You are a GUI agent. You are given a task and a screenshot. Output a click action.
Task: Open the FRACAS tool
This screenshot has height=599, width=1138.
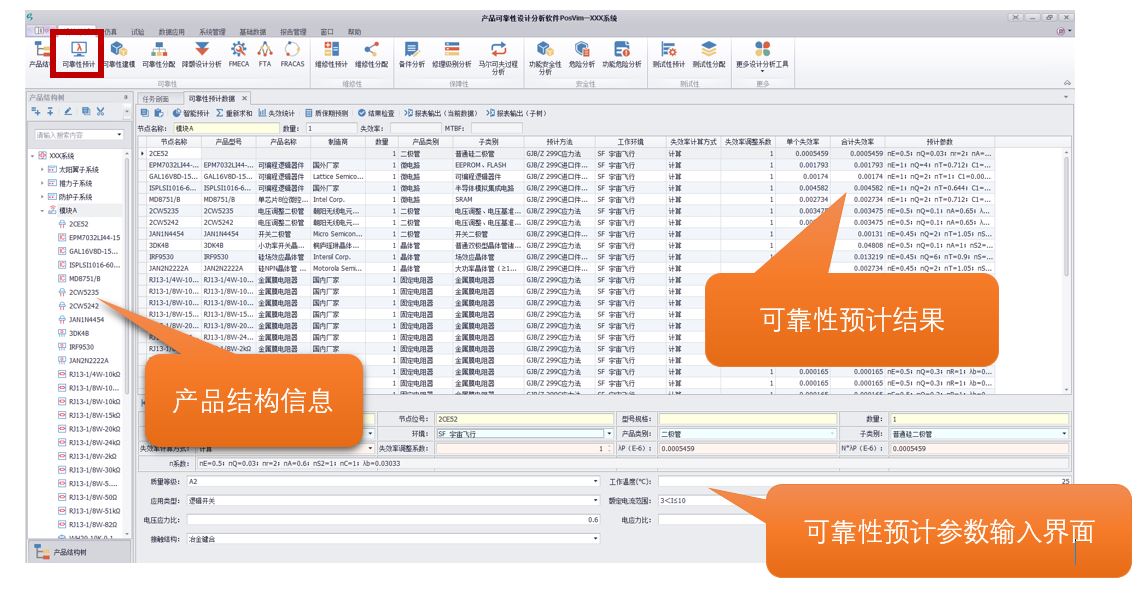292,53
